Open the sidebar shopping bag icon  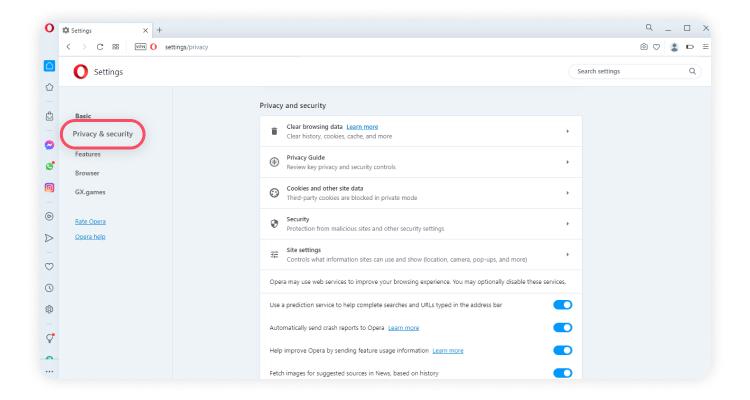pyautogui.click(x=49, y=116)
